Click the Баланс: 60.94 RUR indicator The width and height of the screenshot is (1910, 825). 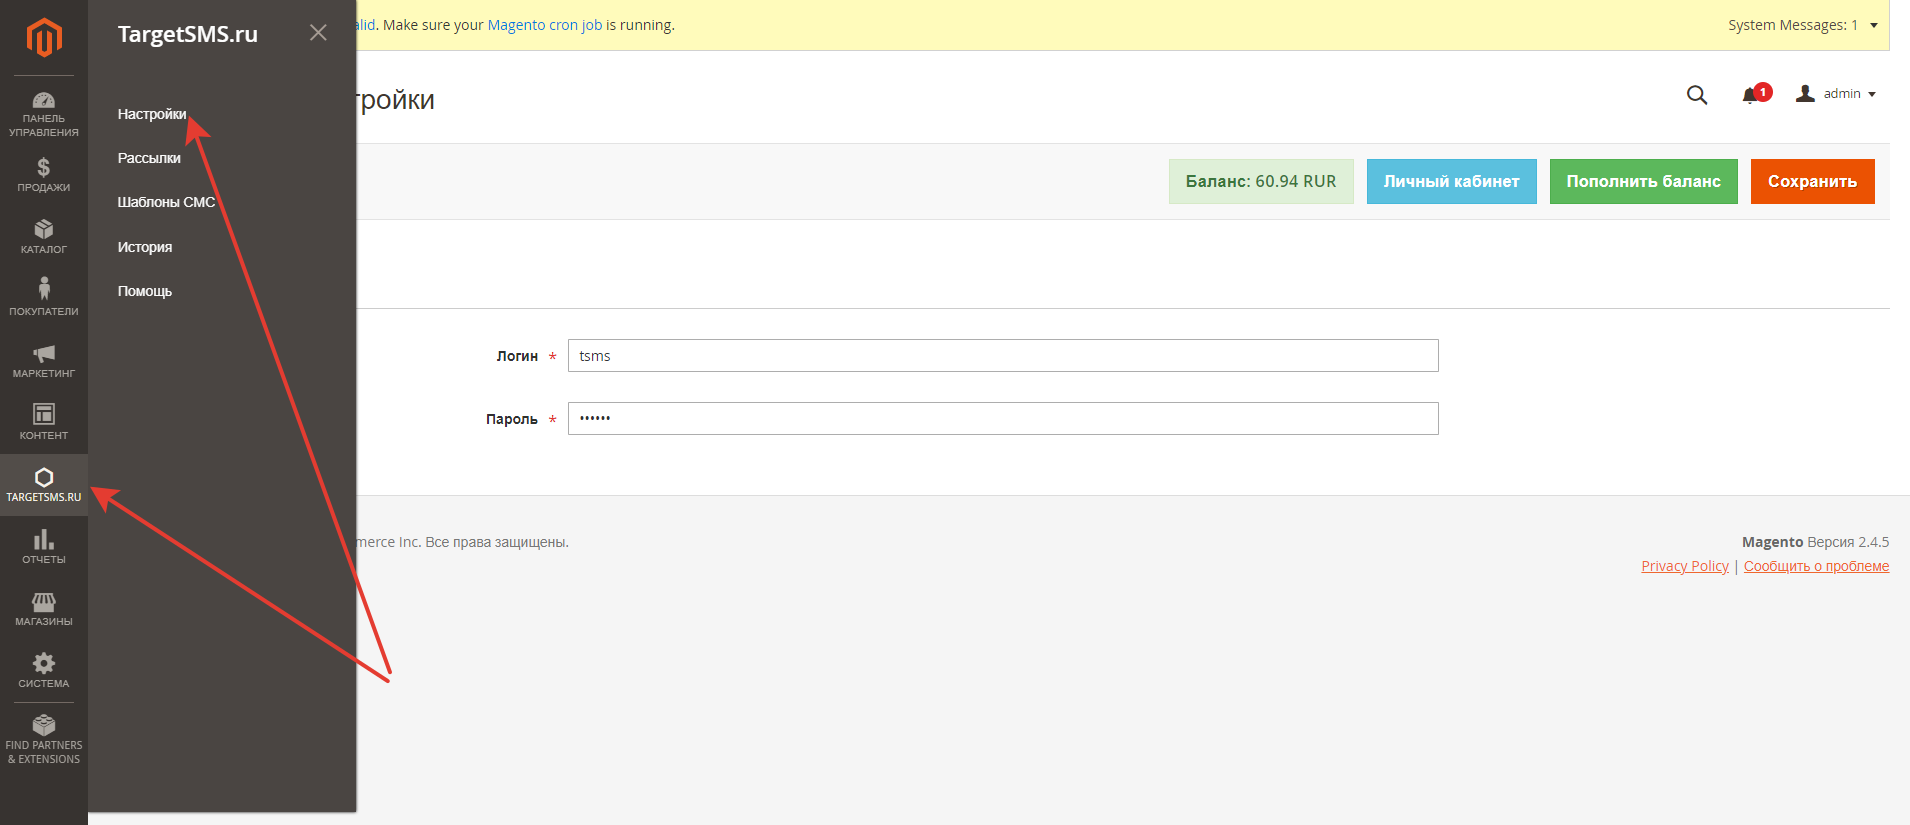1261,181
